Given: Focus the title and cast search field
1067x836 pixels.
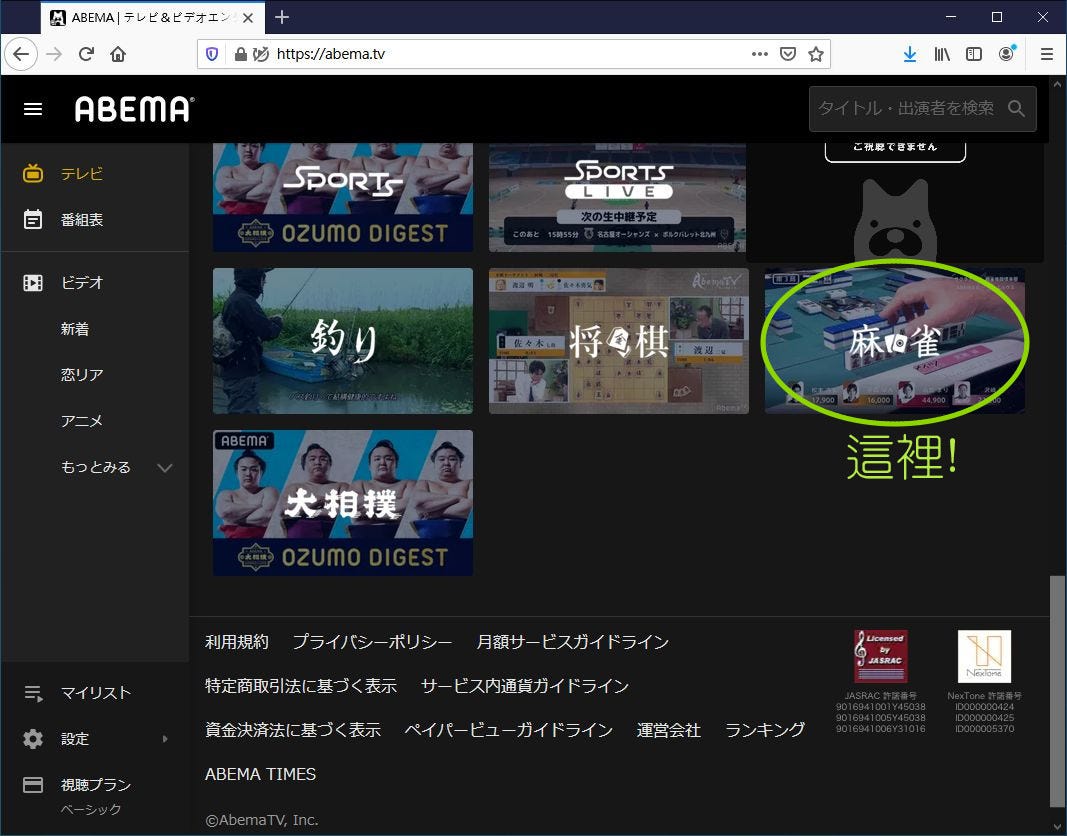Looking at the screenshot, I should [922, 108].
